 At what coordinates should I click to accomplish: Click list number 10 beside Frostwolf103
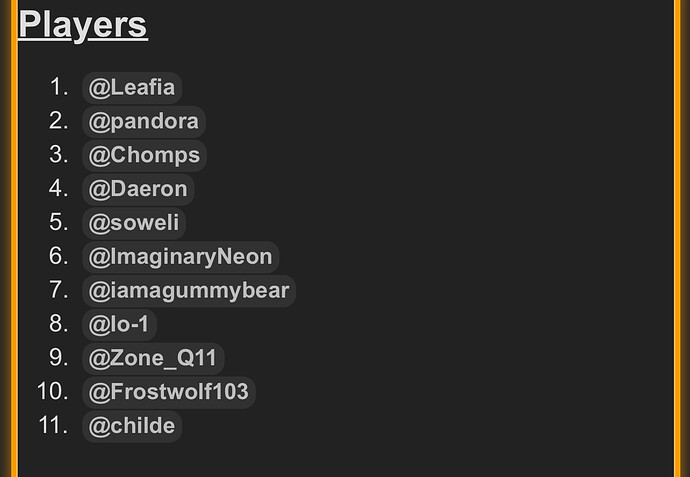click(53, 392)
